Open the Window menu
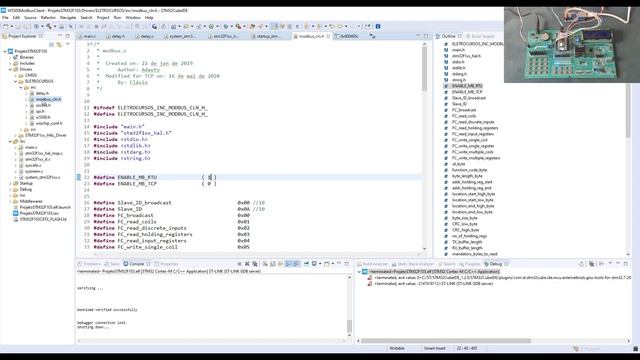640x360 pixels. point(133,18)
